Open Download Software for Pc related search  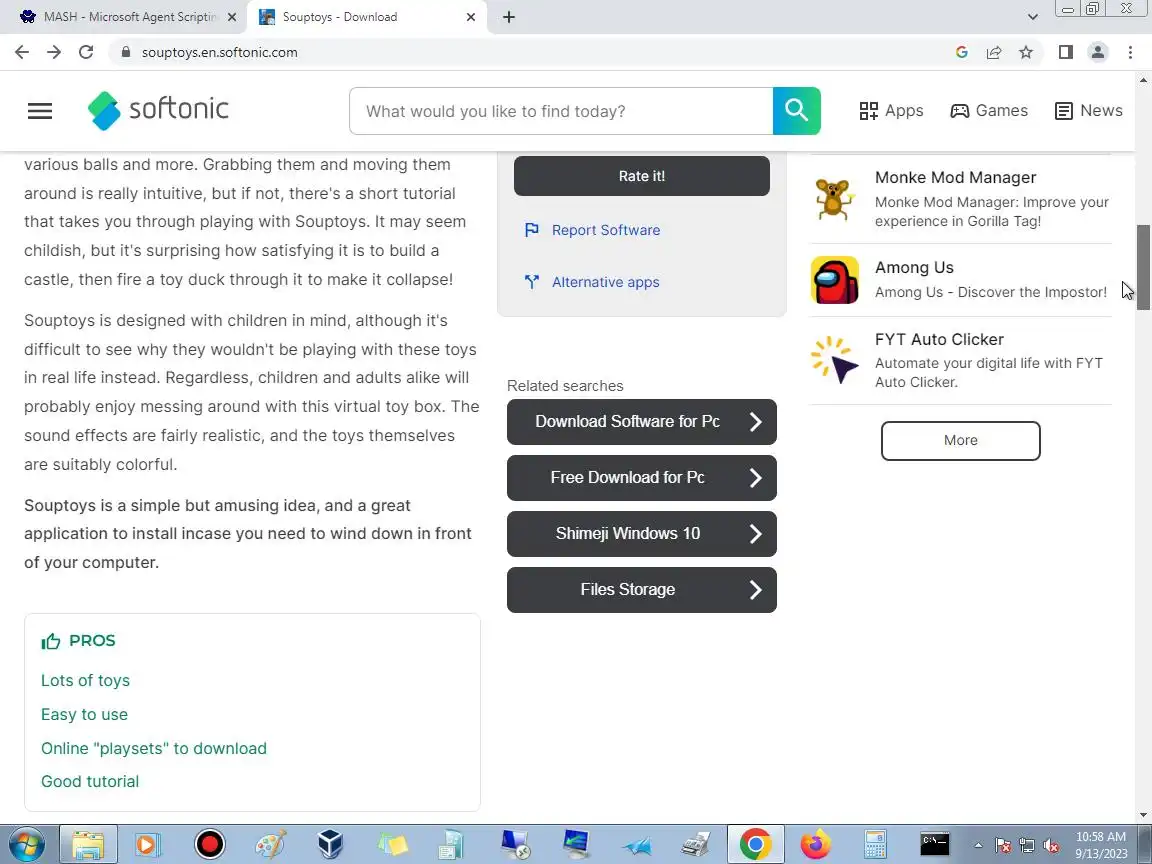(x=641, y=422)
